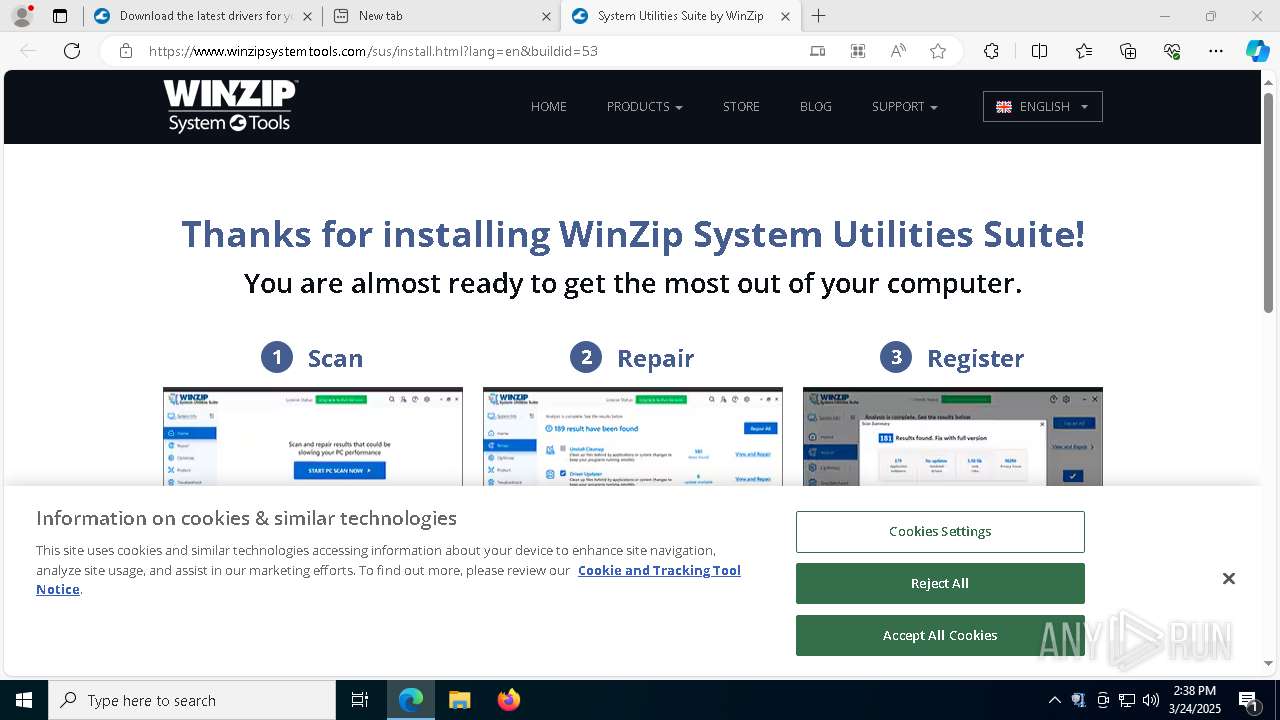
Task: Dismiss the cookie banner with X
Action: (1229, 579)
